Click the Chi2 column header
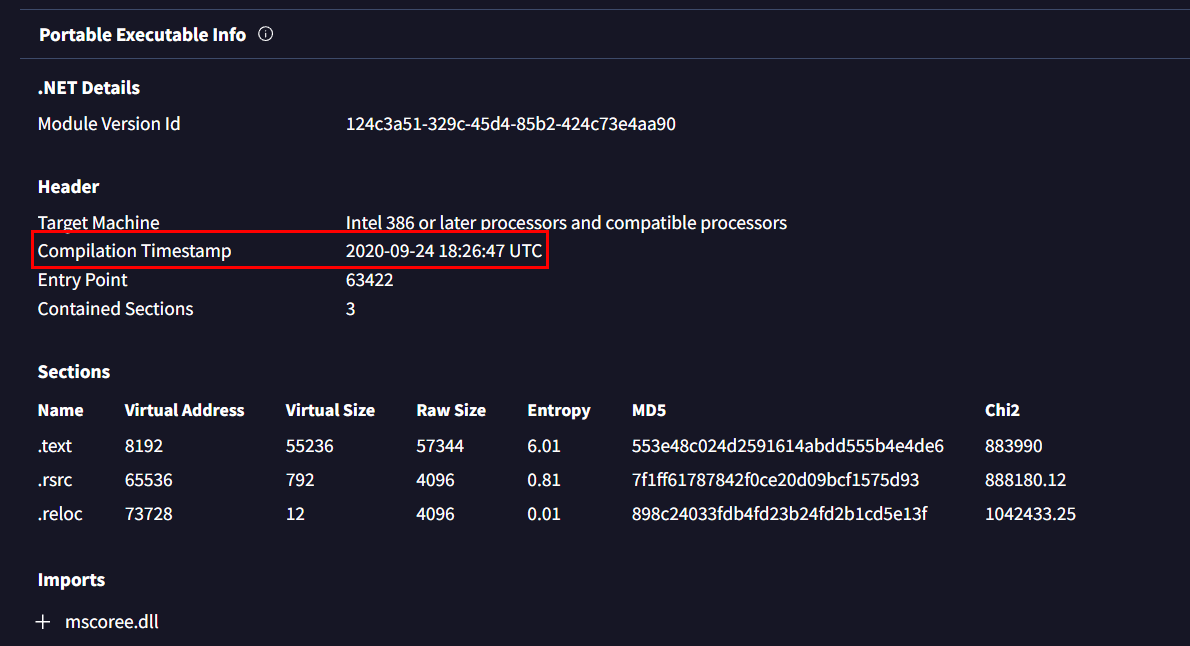 tap(1002, 410)
